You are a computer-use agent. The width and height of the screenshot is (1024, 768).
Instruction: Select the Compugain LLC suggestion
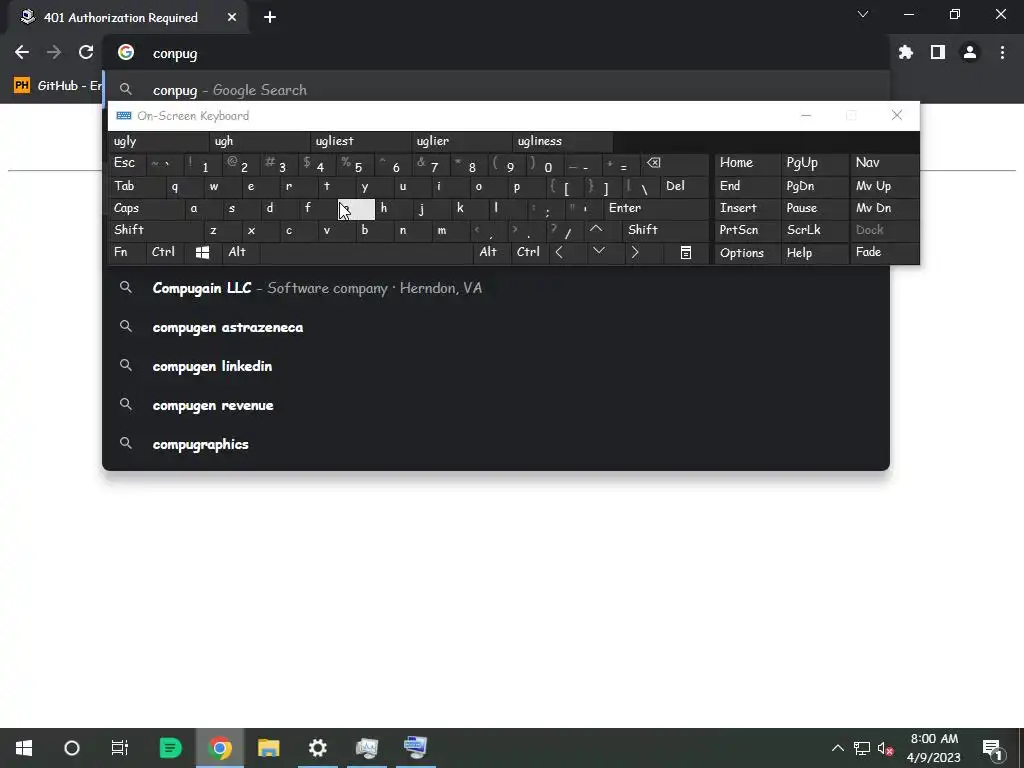click(496, 288)
